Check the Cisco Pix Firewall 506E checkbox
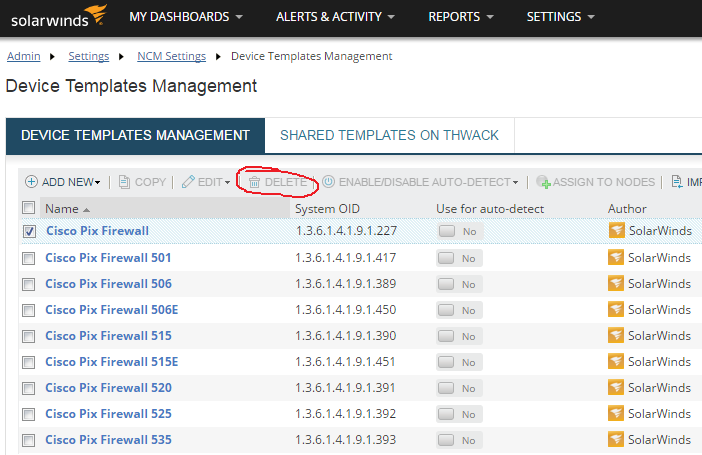This screenshot has width=702, height=455. [29, 310]
